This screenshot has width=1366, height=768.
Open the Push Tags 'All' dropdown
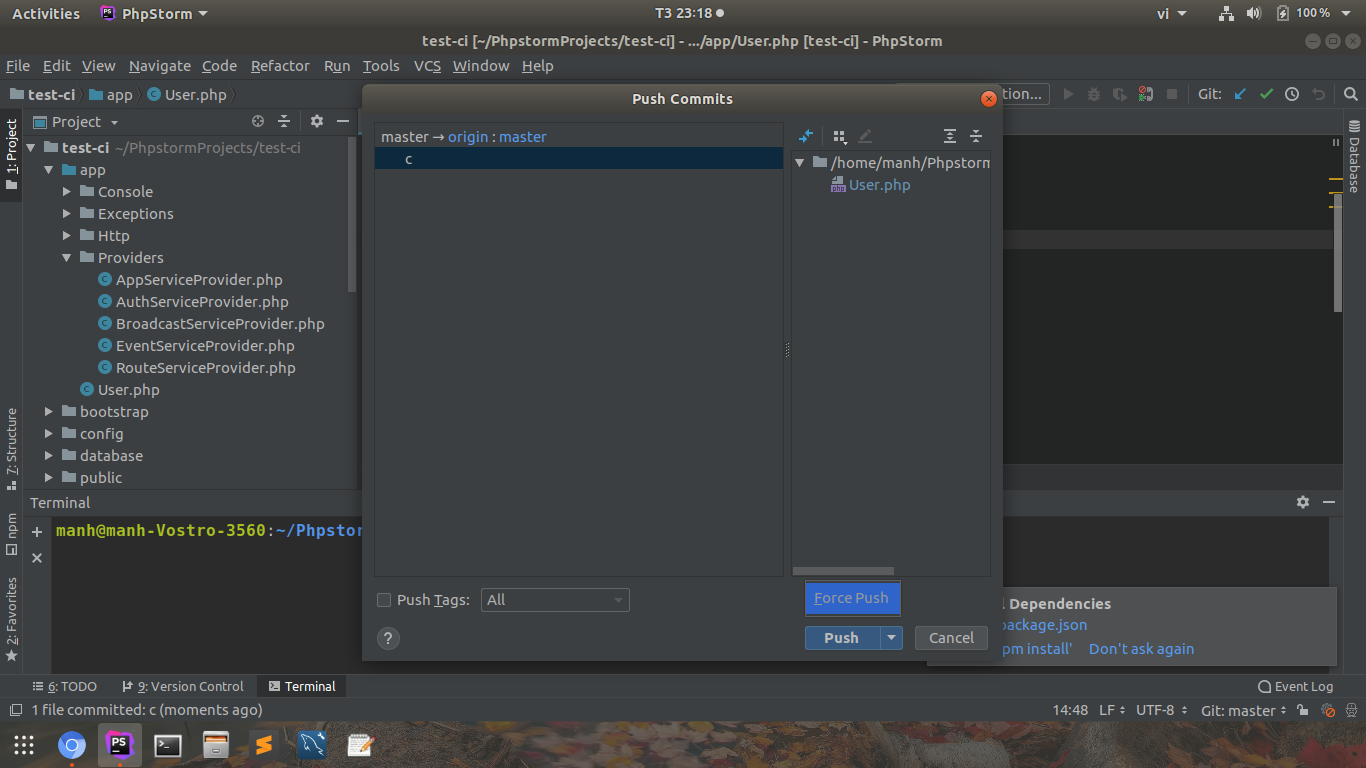pyautogui.click(x=555, y=600)
